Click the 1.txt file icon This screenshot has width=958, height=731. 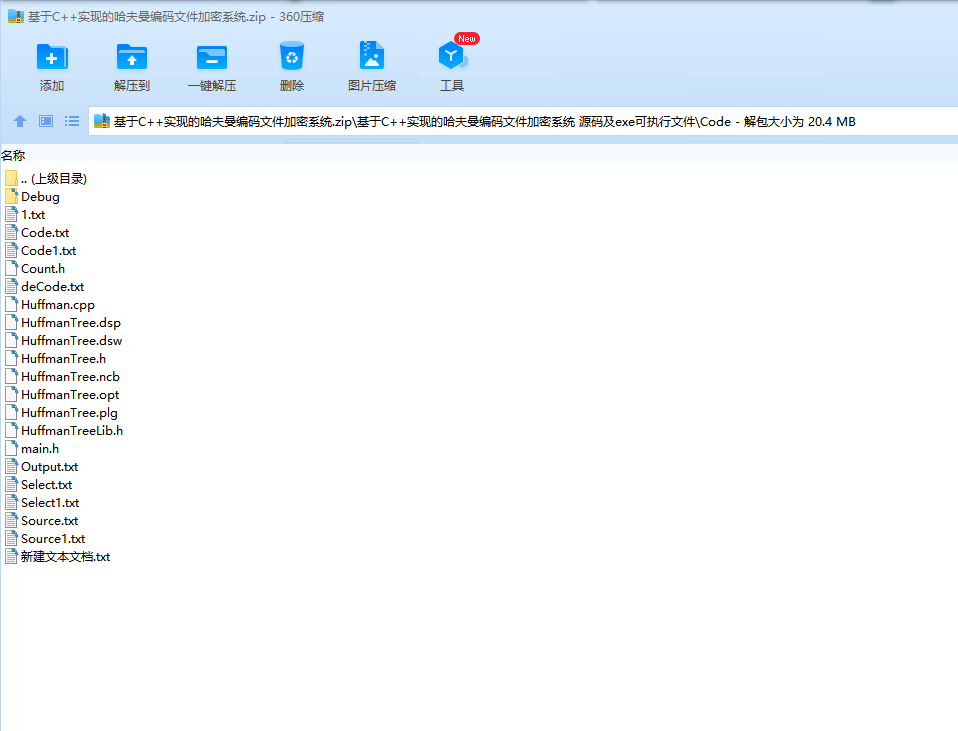(11, 215)
